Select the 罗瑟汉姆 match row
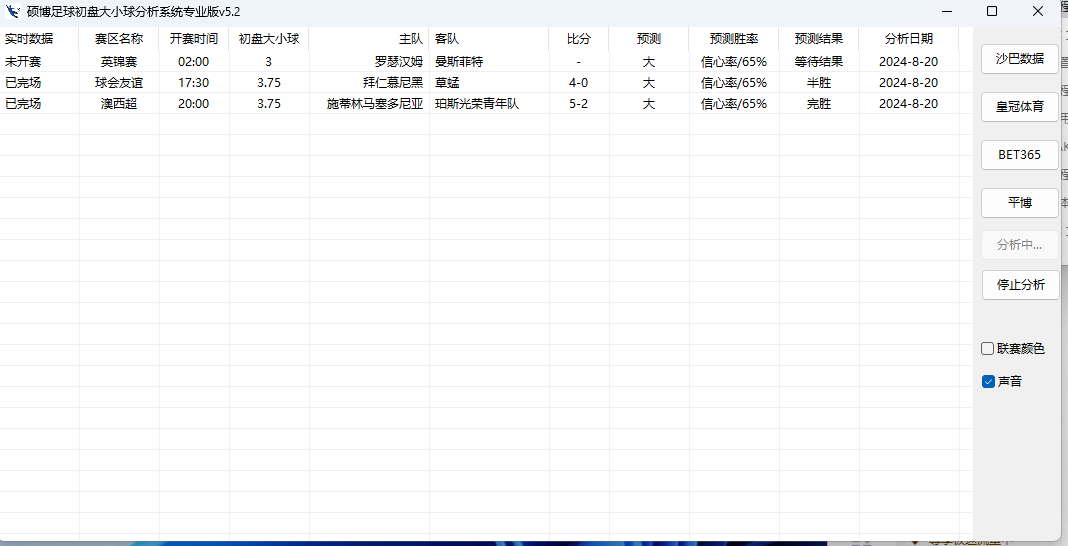 398,61
